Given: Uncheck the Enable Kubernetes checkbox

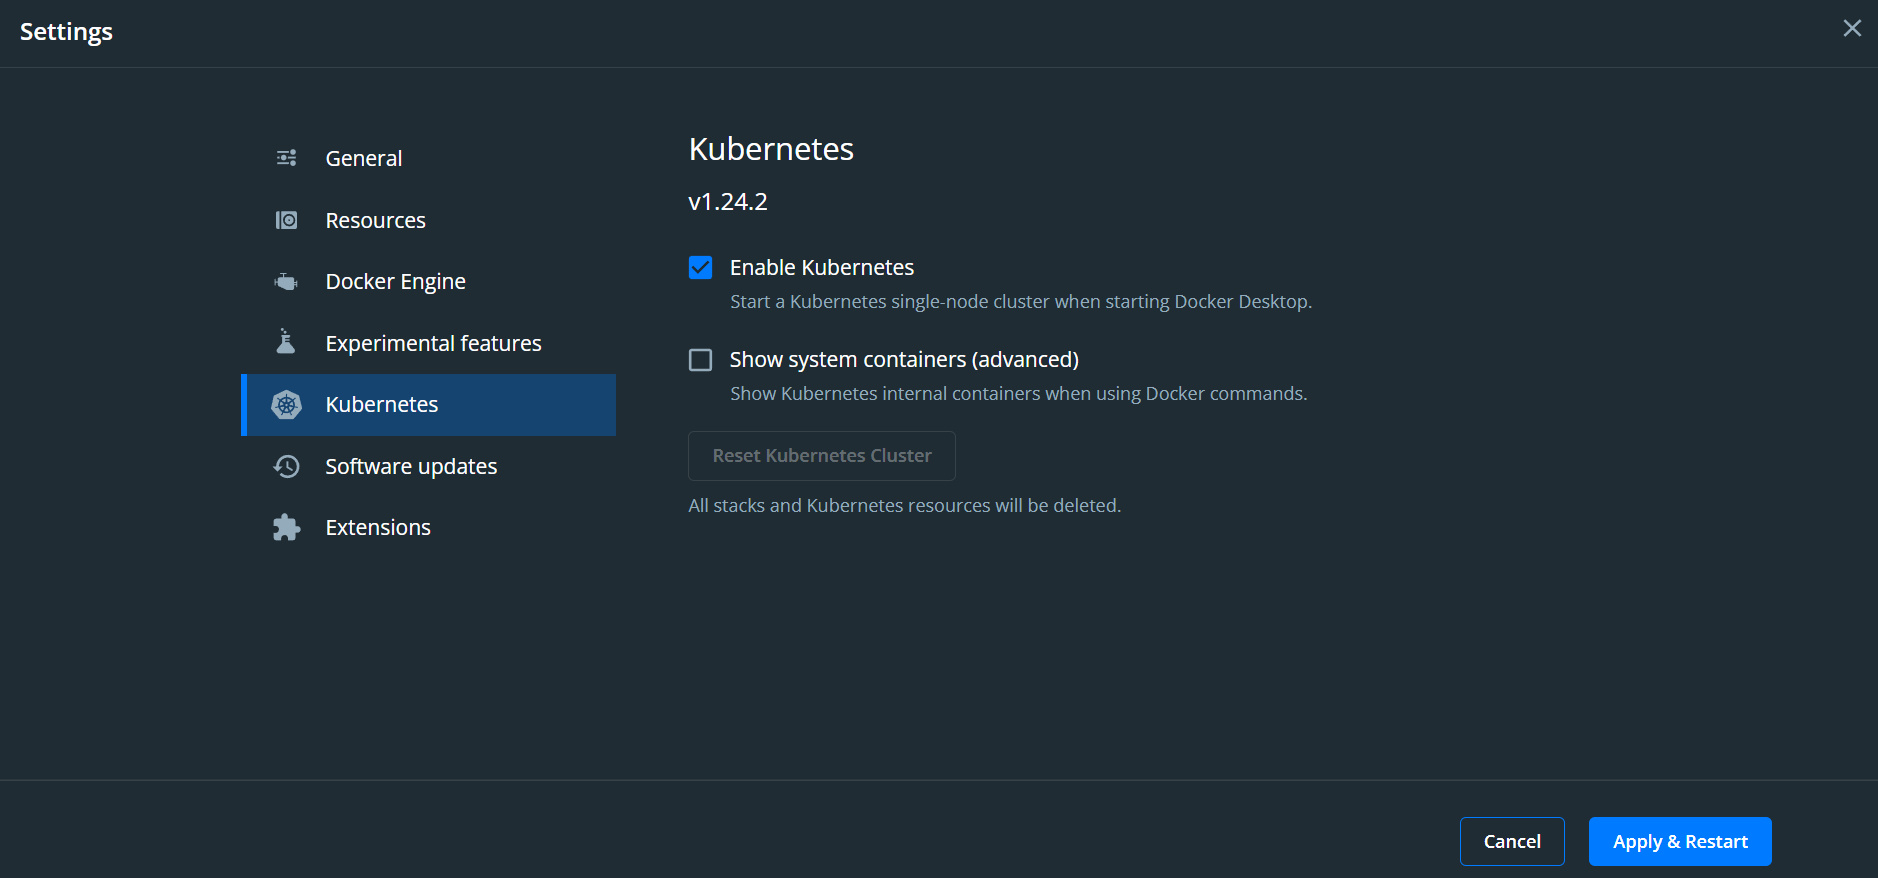Looking at the screenshot, I should pyautogui.click(x=700, y=267).
